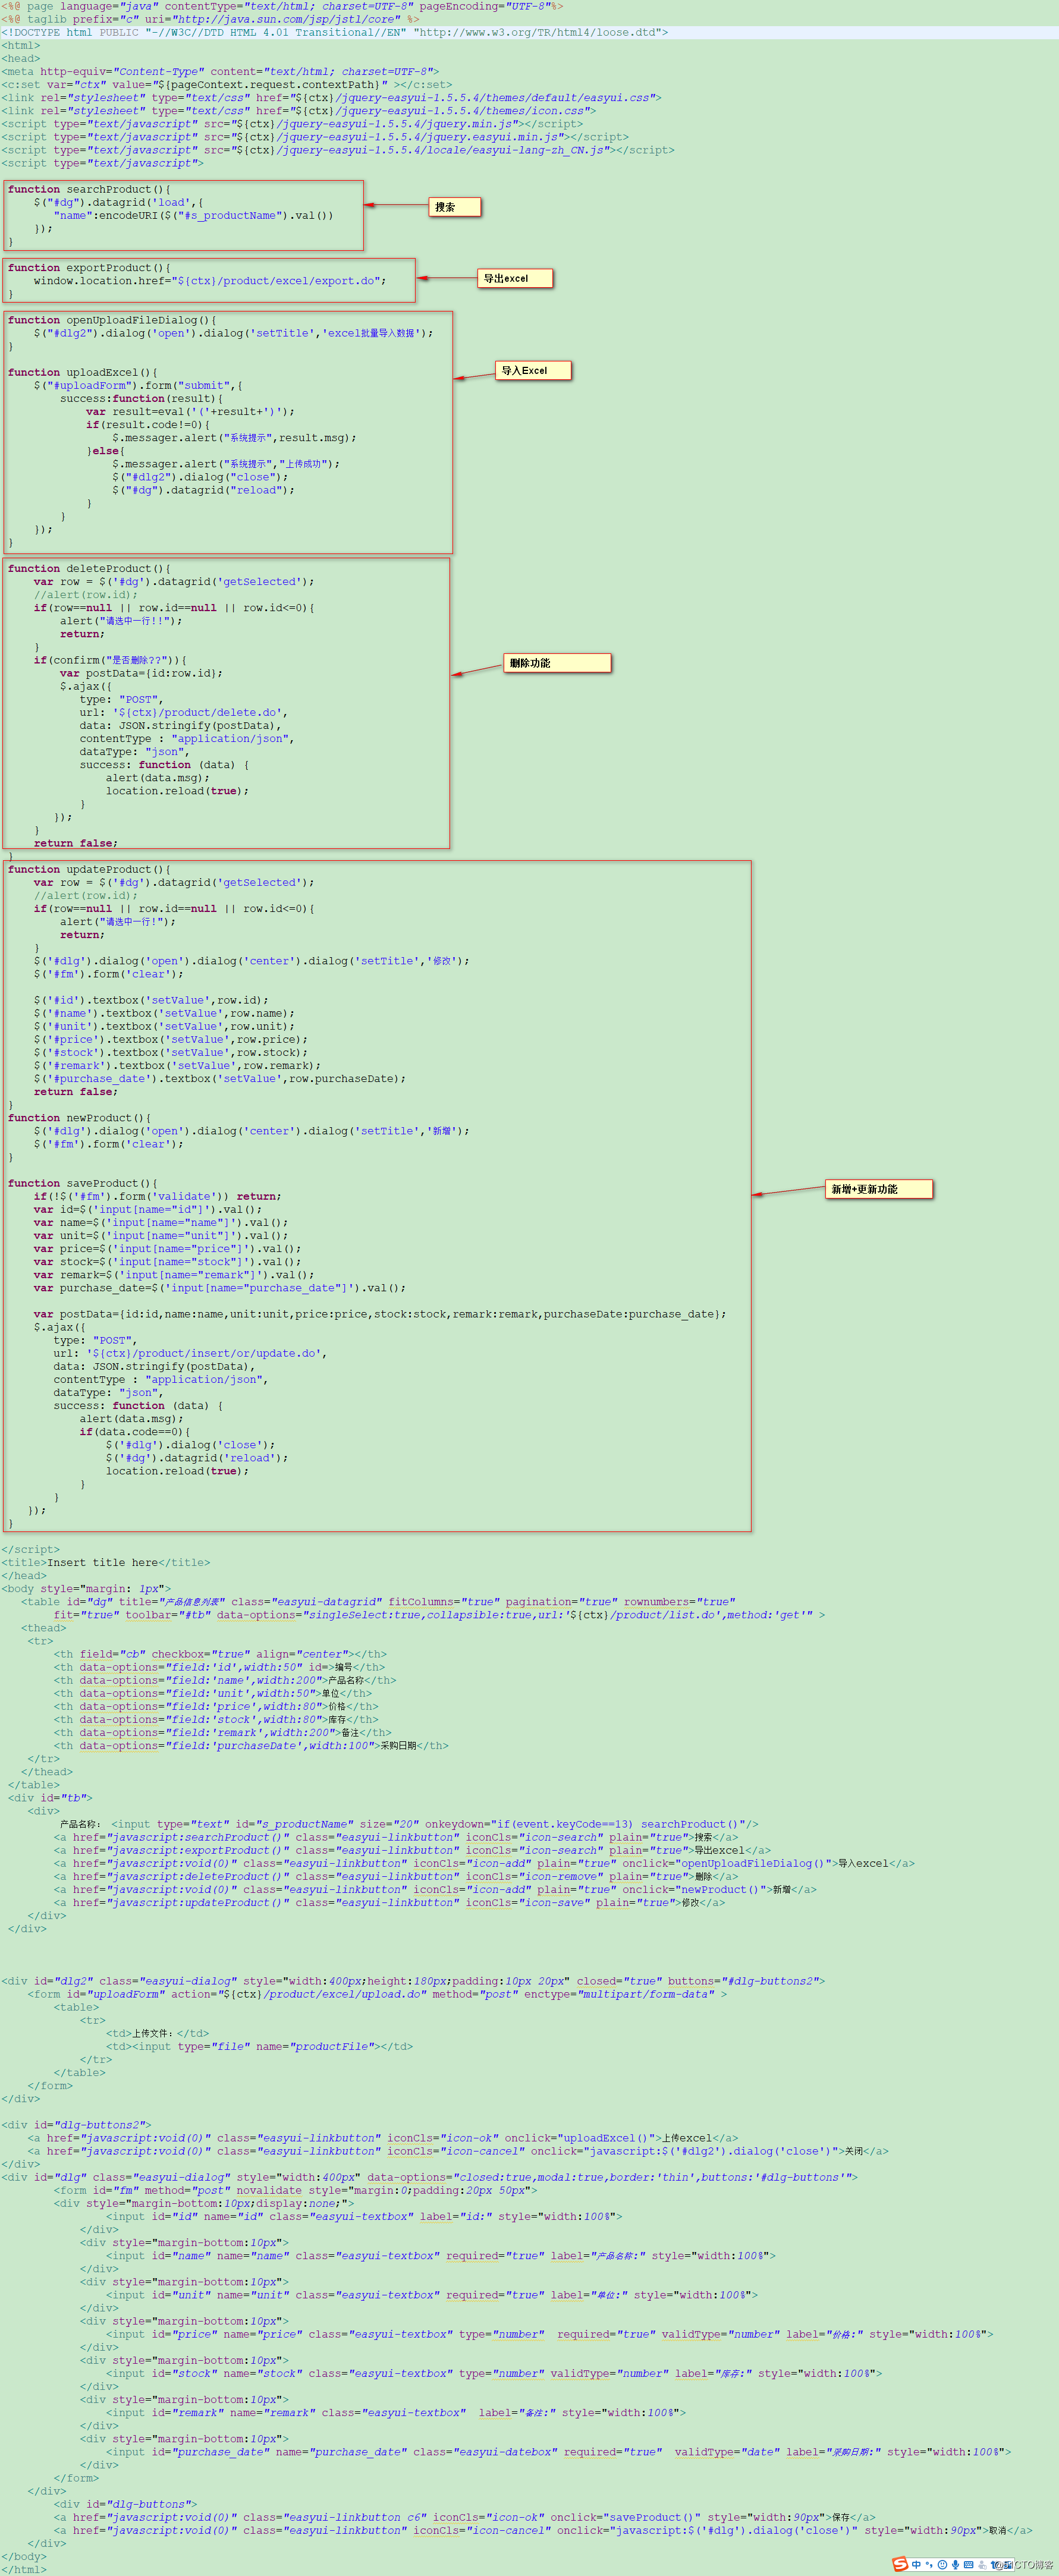1059x2576 pixels.
Task: Click the field:'purchaseDate' th line
Action: [x=251, y=1745]
